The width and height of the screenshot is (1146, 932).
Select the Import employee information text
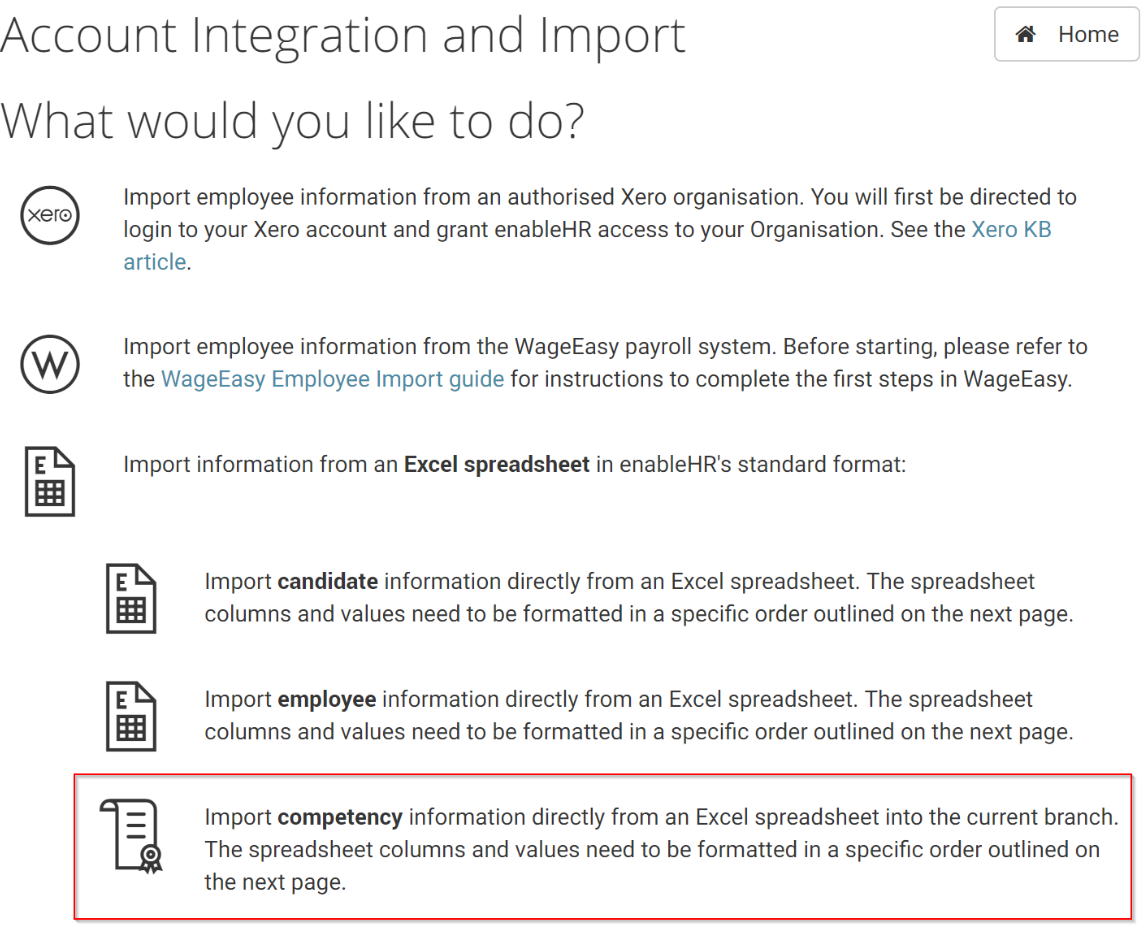(x=639, y=715)
